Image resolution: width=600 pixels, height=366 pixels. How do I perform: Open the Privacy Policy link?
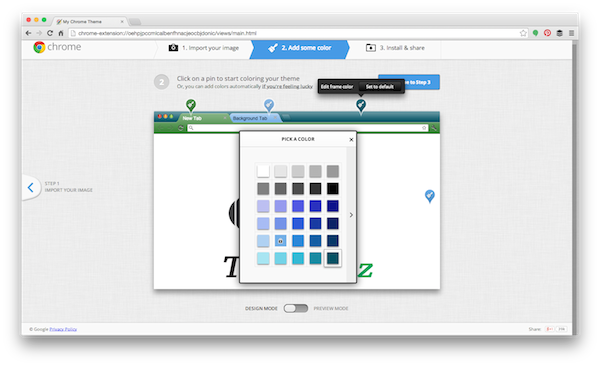63,329
